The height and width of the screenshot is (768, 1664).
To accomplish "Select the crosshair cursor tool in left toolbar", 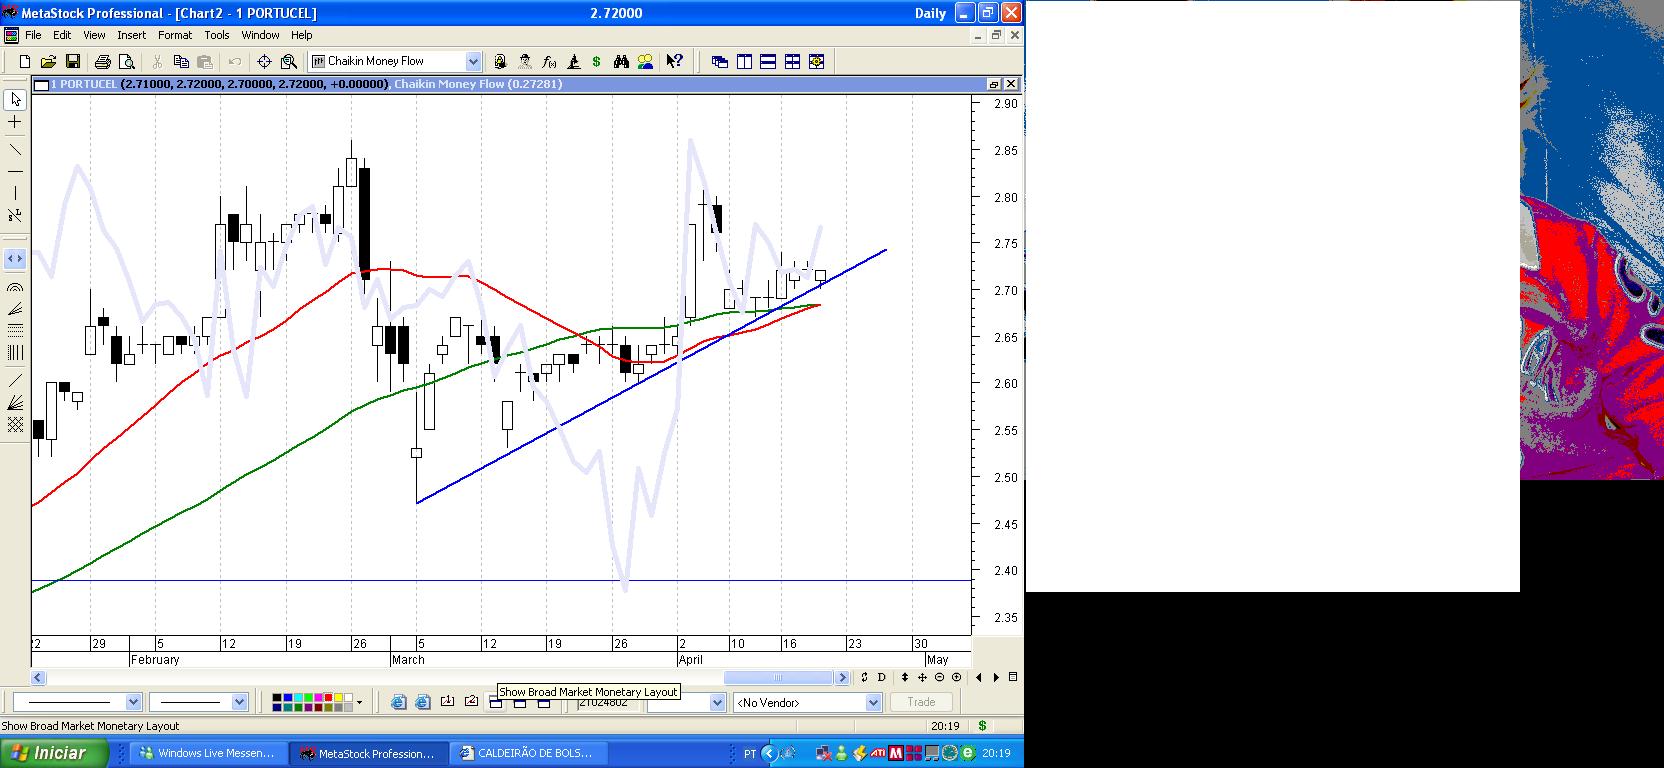I will pyautogui.click(x=15, y=122).
